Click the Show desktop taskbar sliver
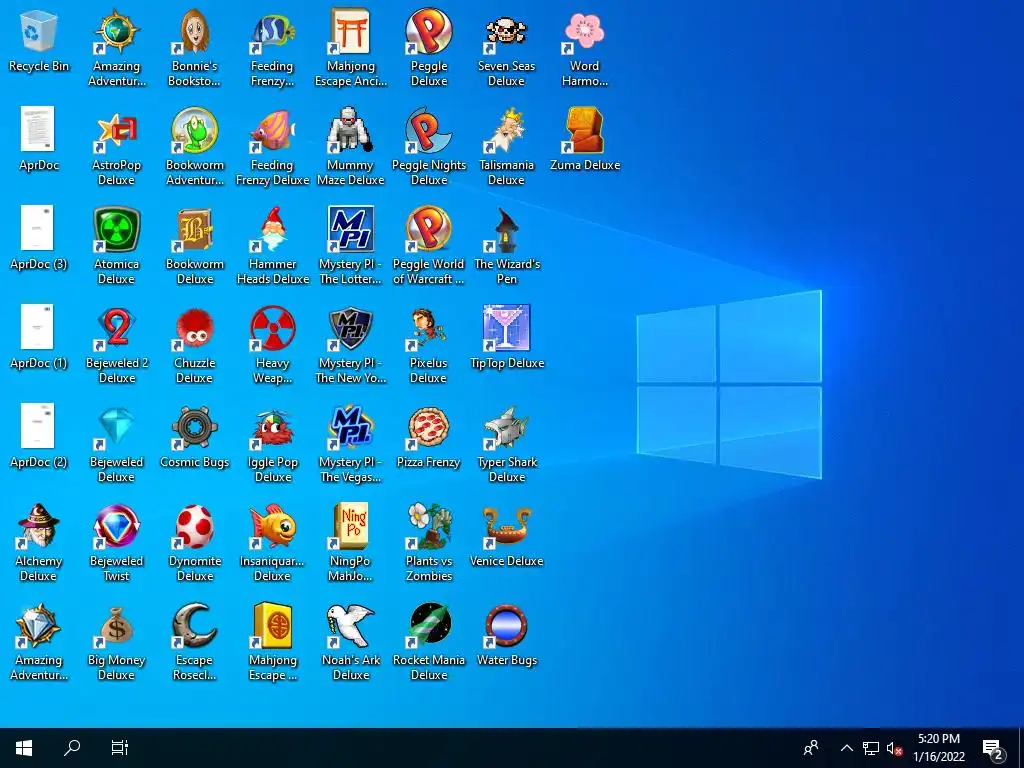Viewport: 1024px width, 768px height. [x=1021, y=748]
